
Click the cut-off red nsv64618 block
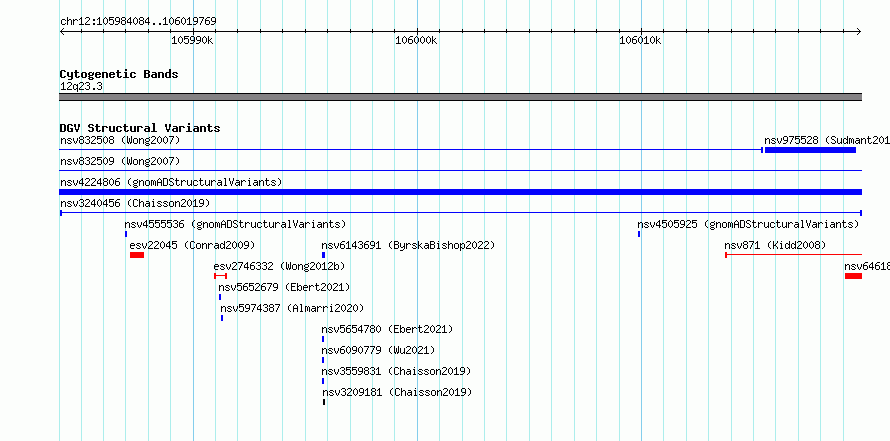[853, 276]
